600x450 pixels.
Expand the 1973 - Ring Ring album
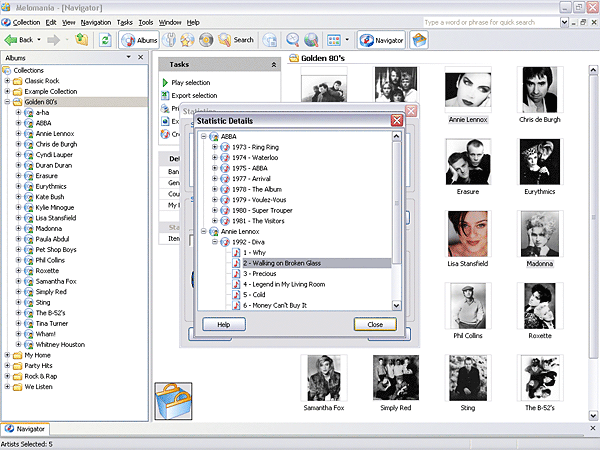pos(213,147)
